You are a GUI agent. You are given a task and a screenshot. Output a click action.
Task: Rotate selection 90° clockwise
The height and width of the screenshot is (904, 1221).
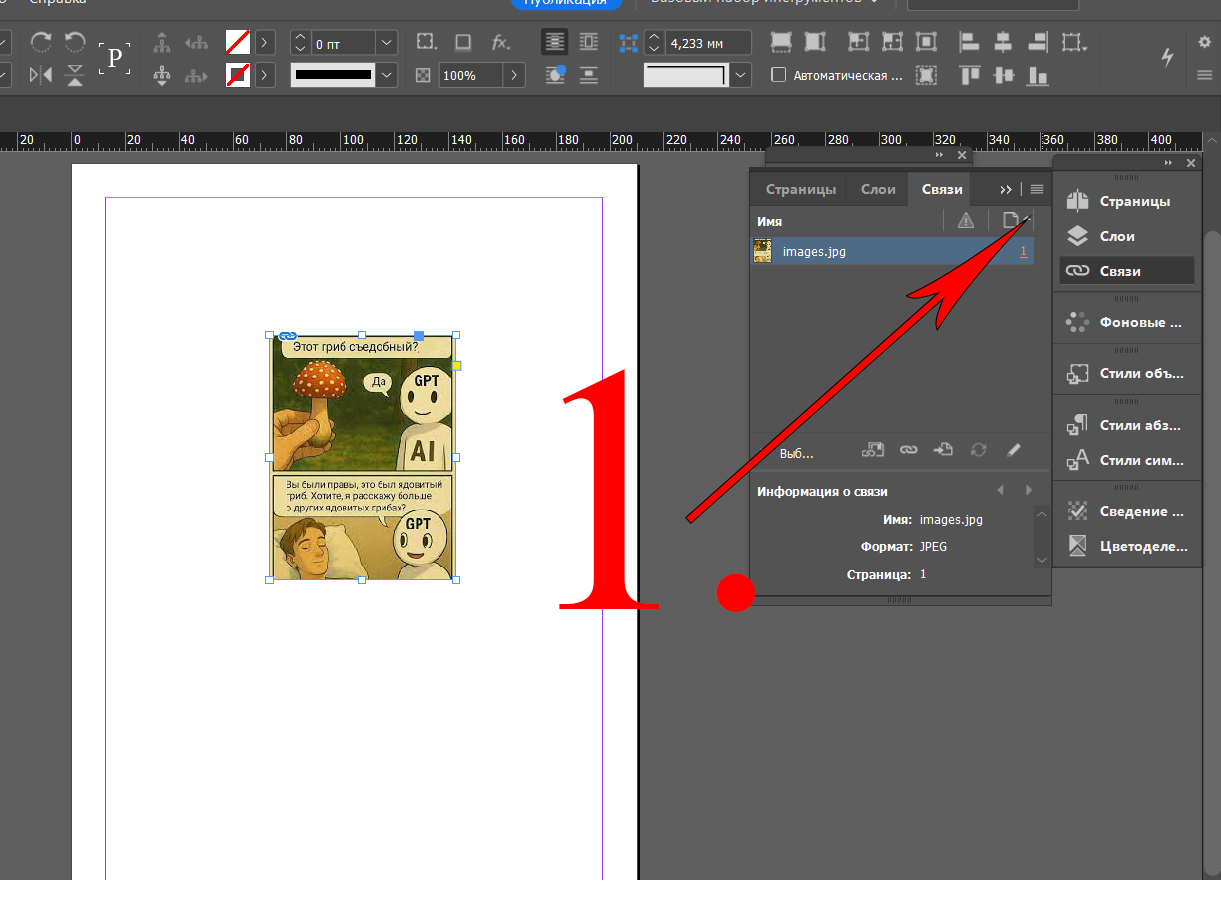42,42
